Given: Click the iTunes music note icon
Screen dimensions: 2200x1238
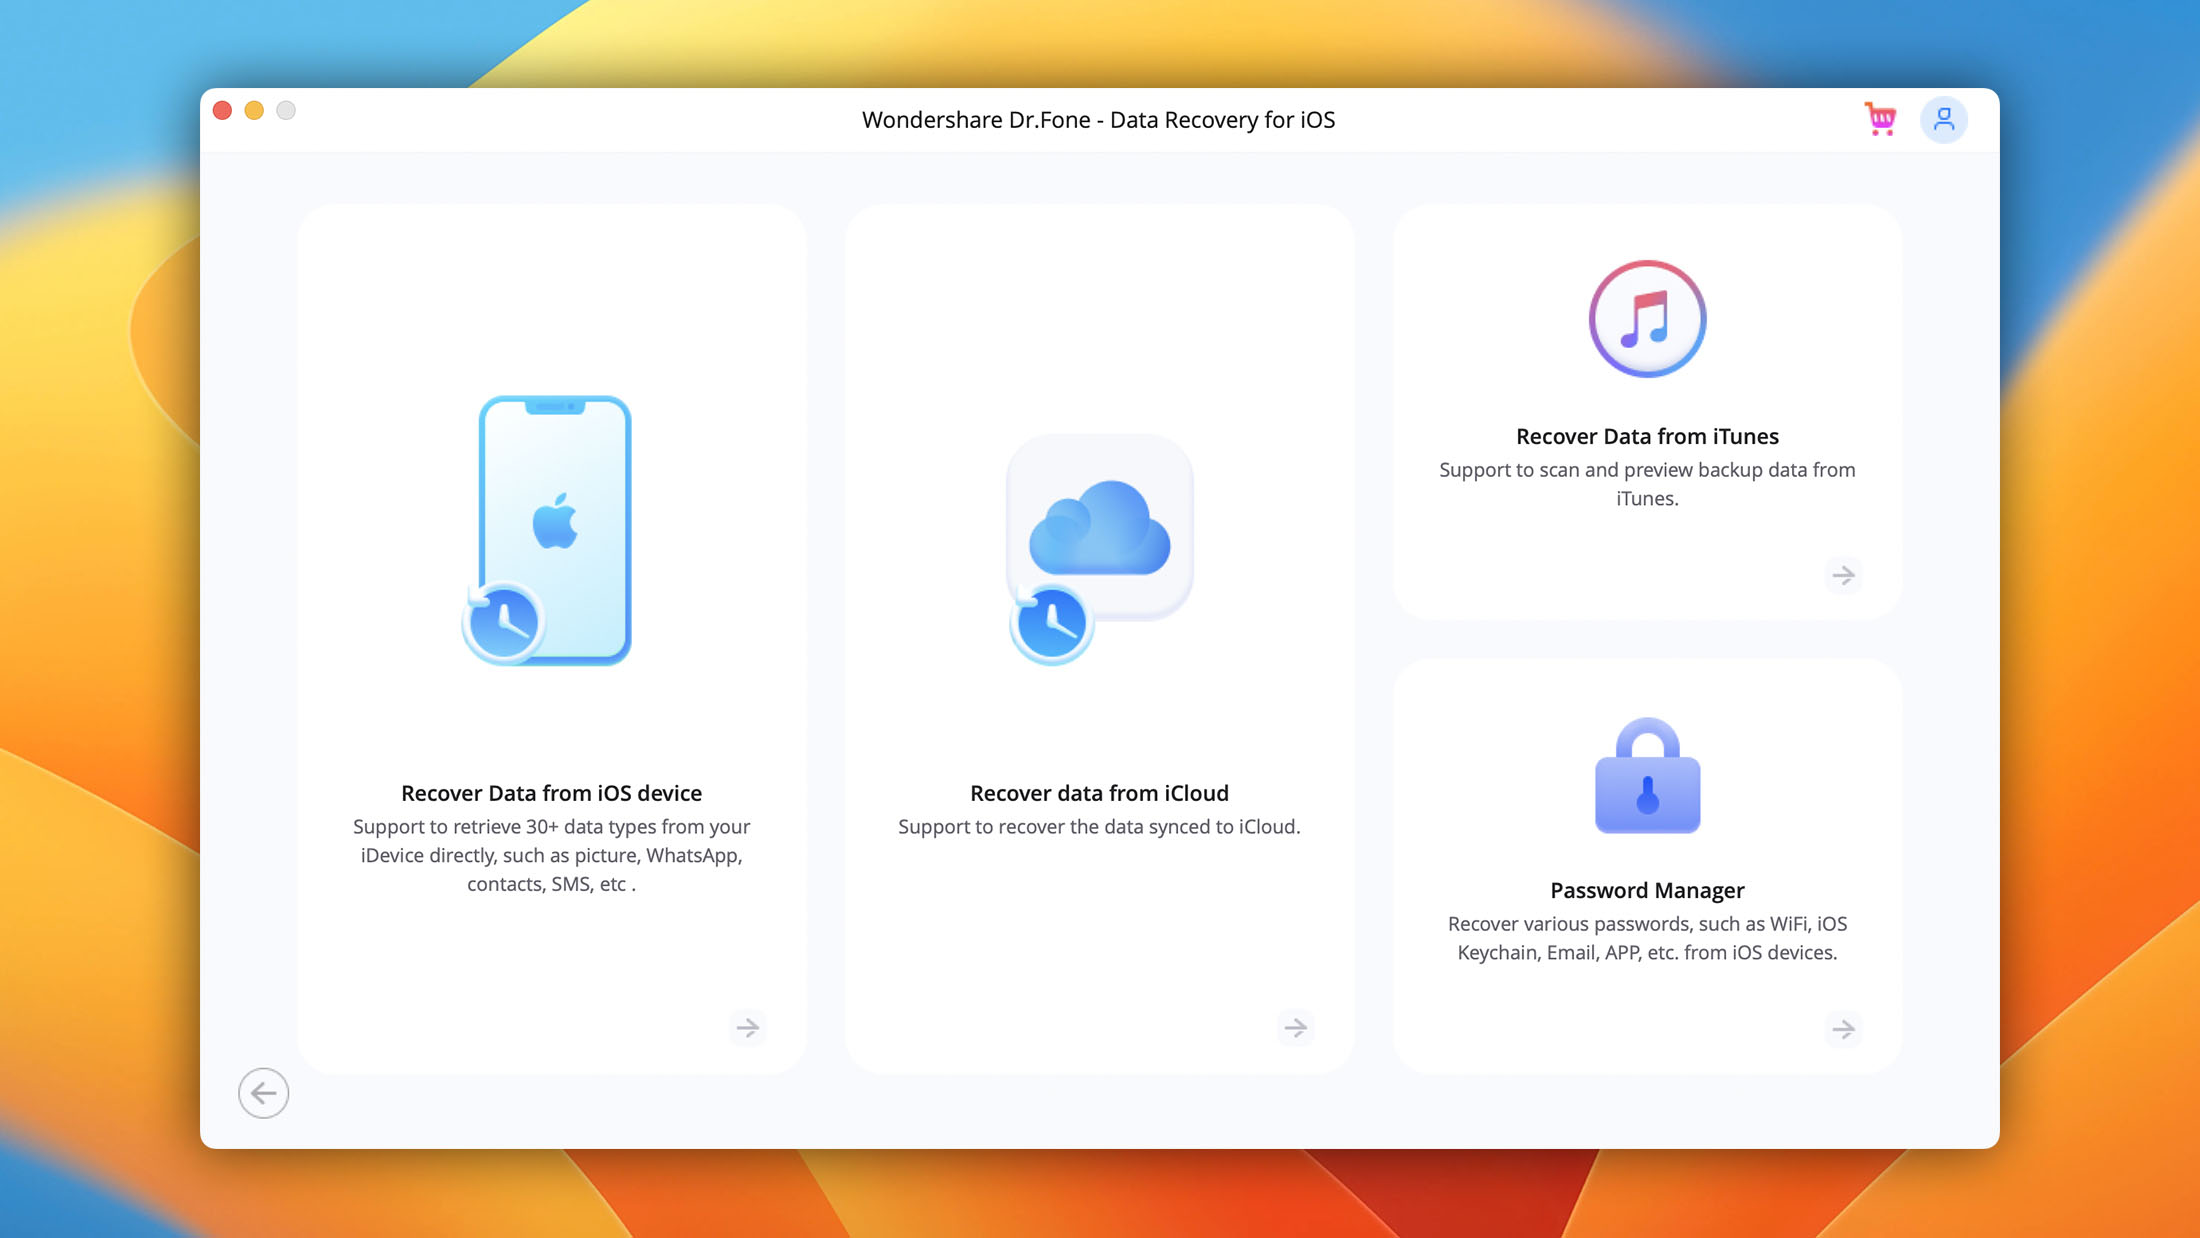Looking at the screenshot, I should coord(1647,319).
